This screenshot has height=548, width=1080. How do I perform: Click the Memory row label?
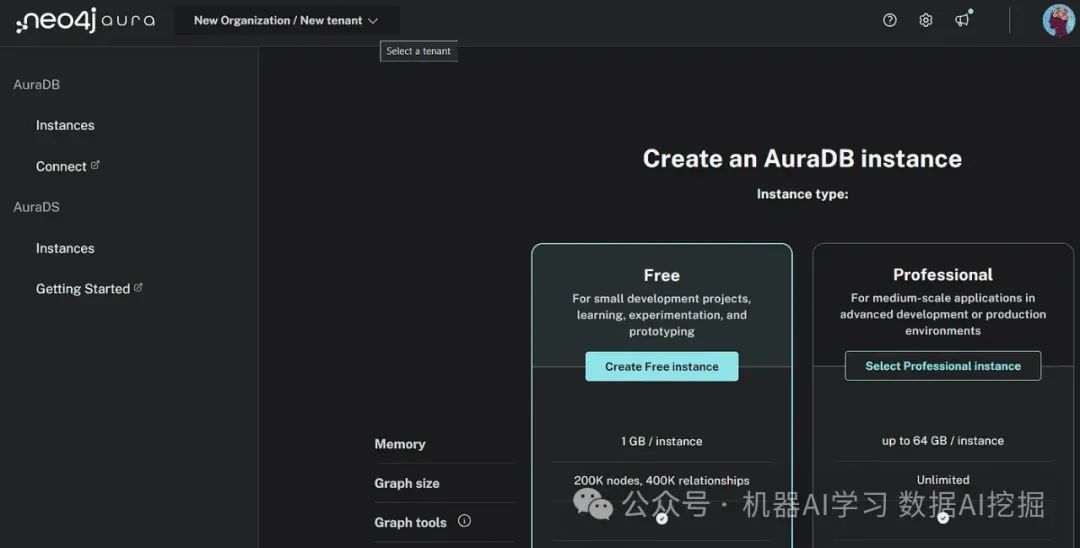pos(400,444)
